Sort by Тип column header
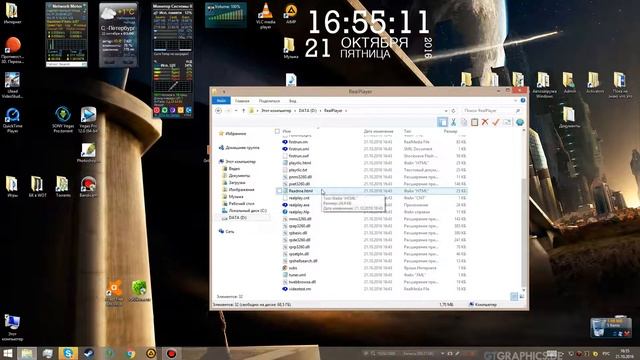This screenshot has height=360, width=640. 407,131
